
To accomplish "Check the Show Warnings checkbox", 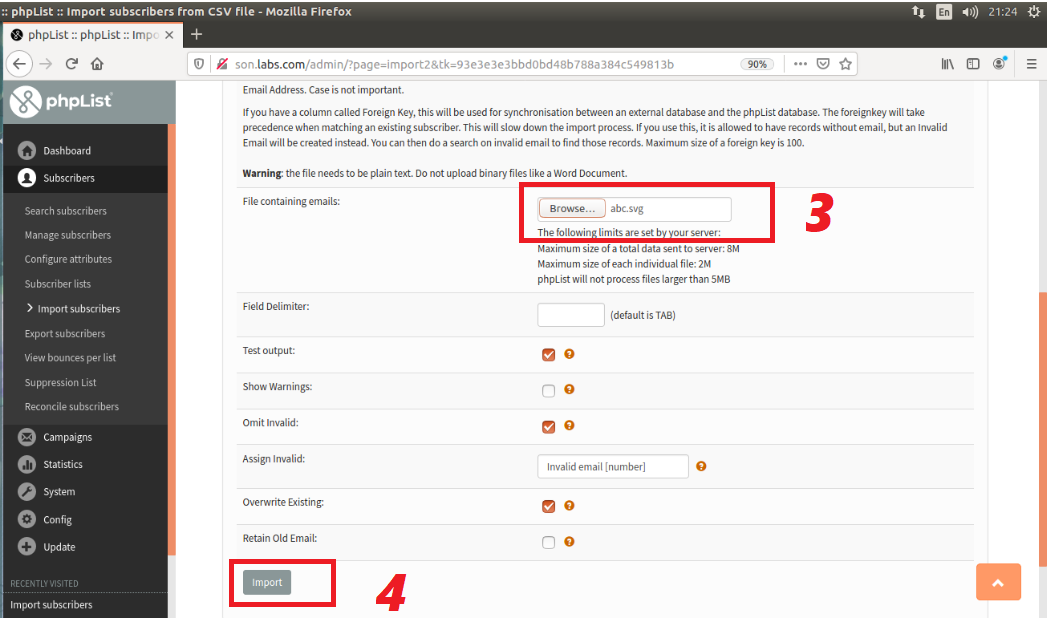I will 549,391.
